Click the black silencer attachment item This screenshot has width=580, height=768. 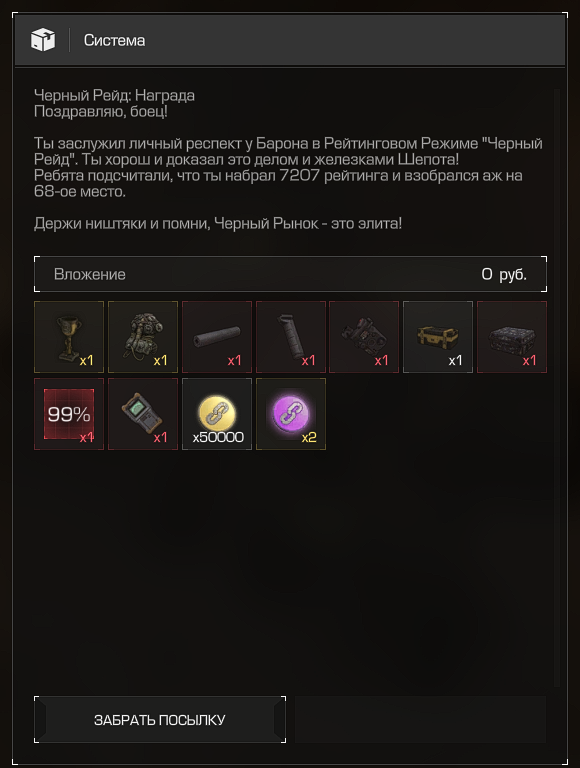point(217,337)
